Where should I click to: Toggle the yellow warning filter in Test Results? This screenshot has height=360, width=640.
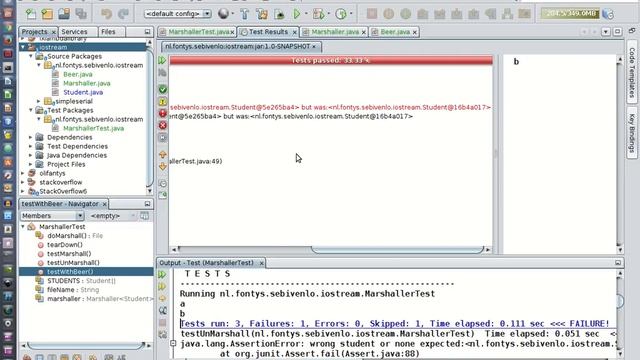point(162,101)
